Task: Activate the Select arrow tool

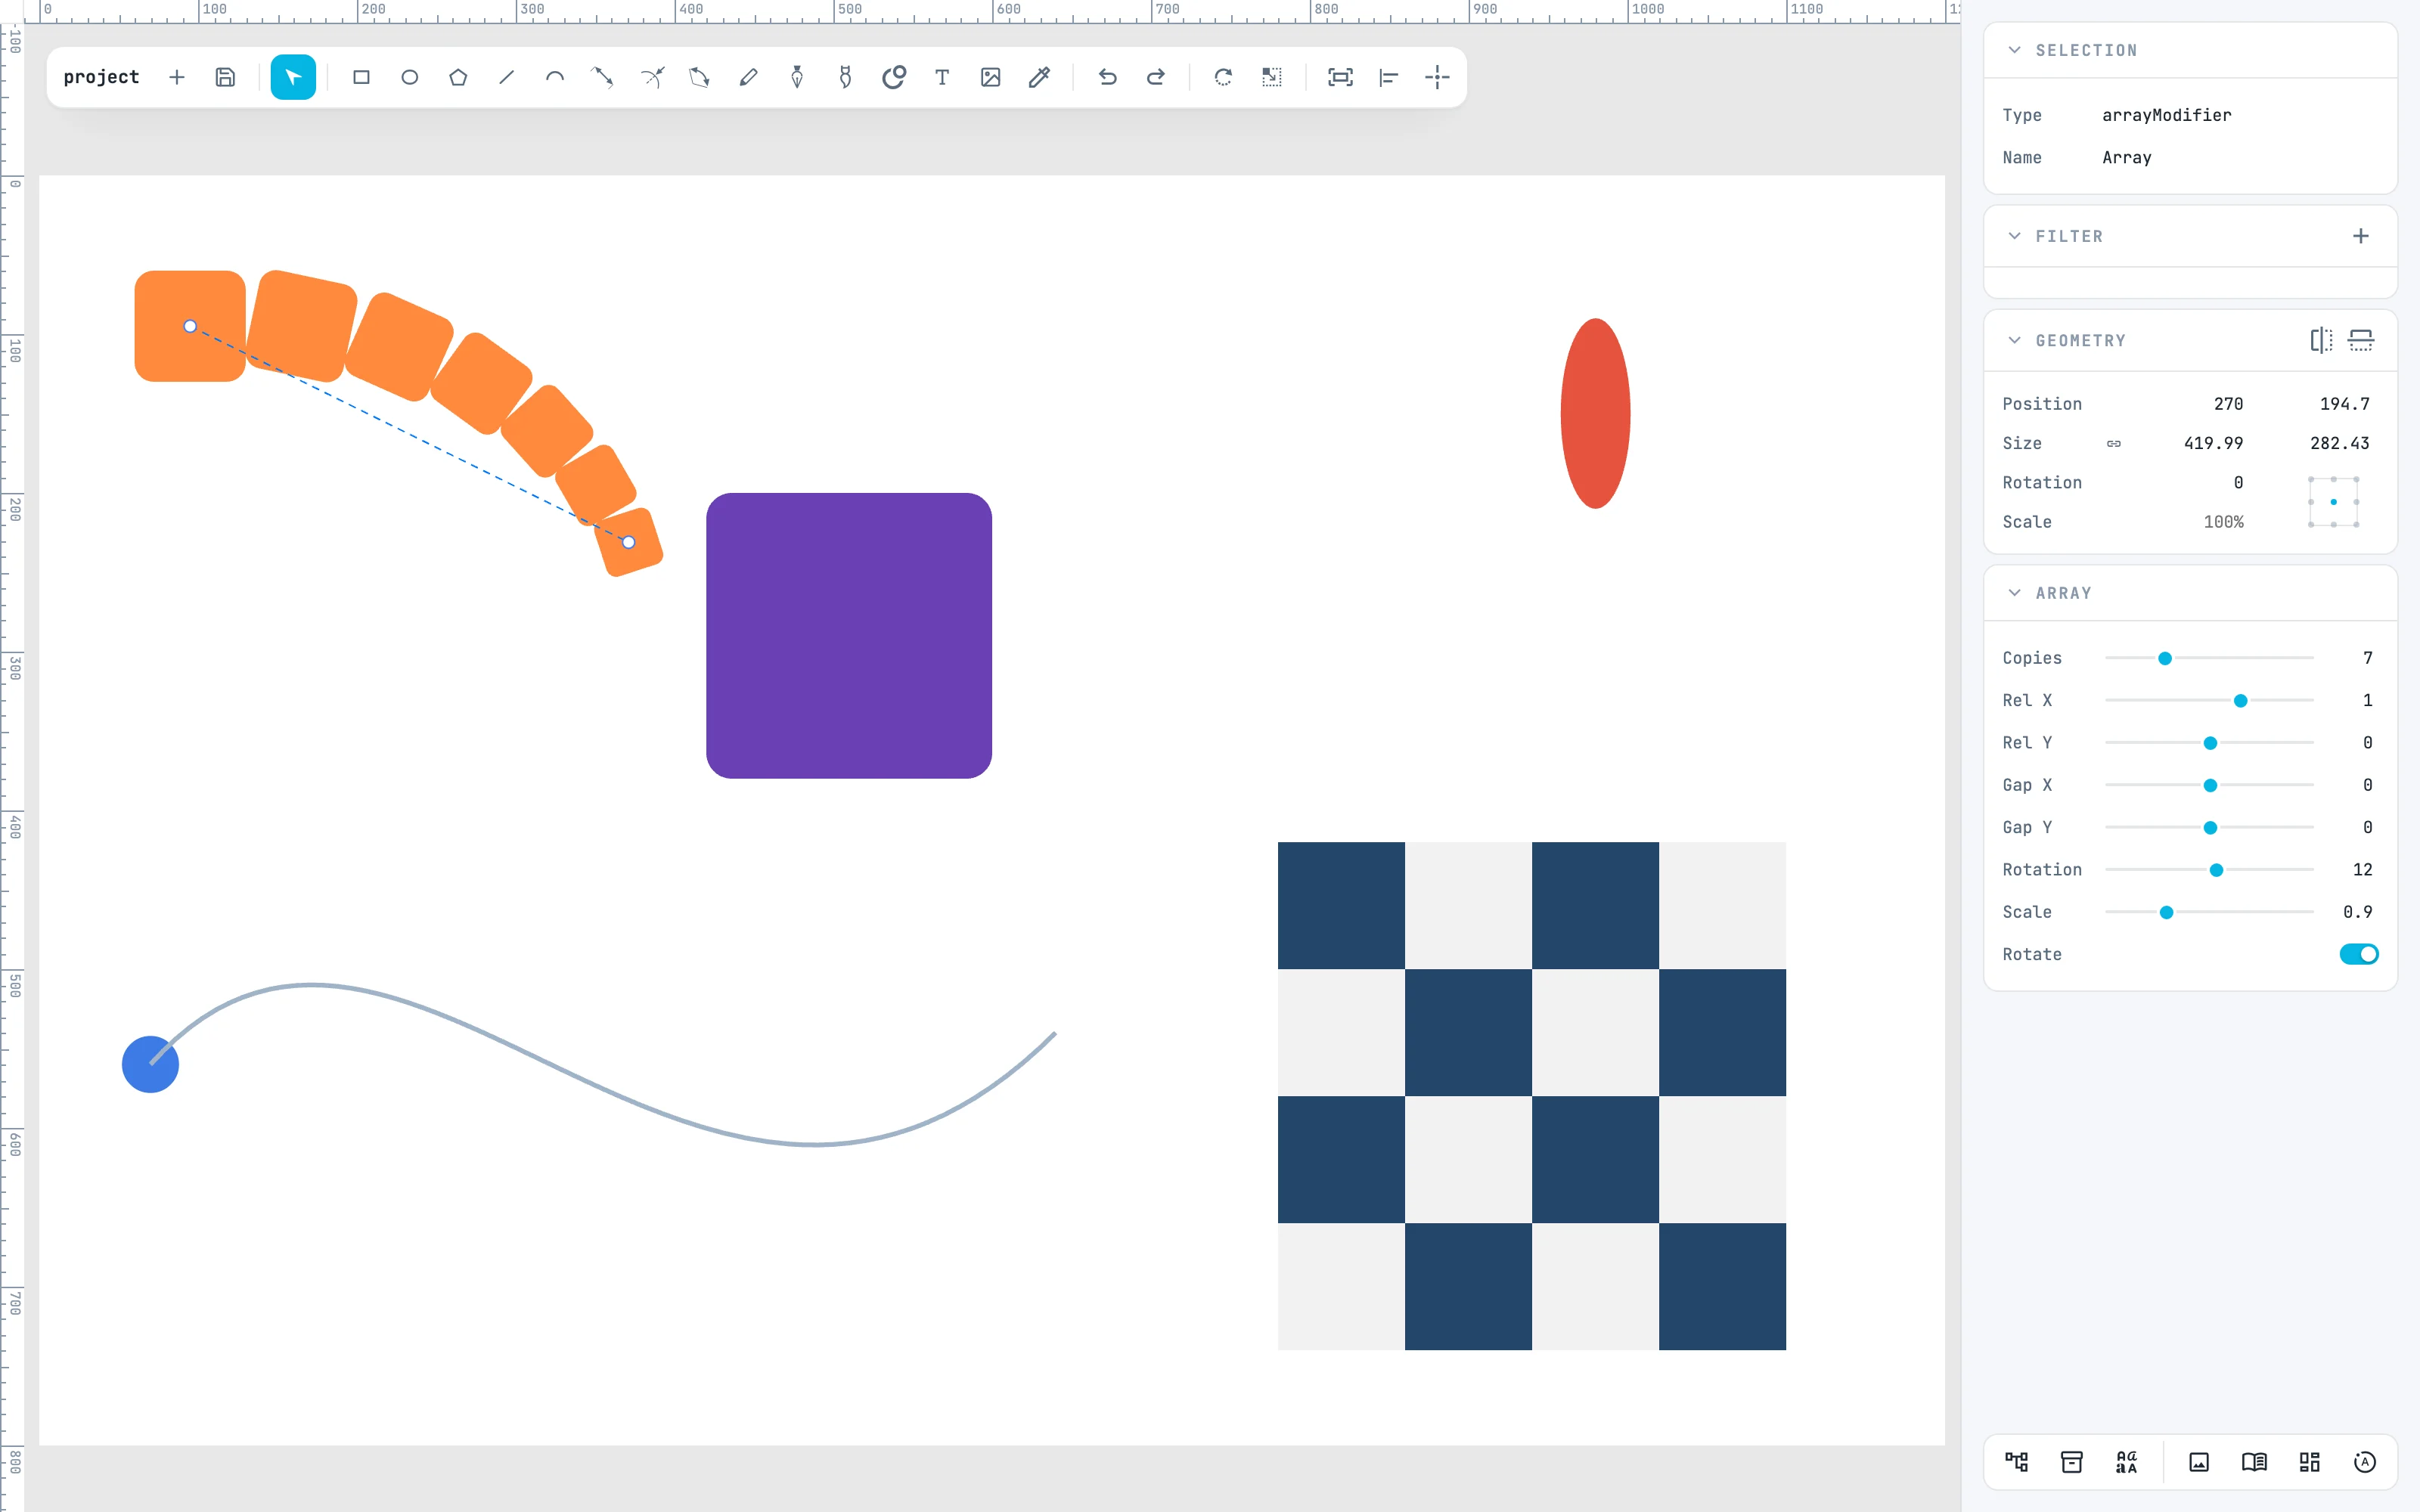Action: click(293, 77)
